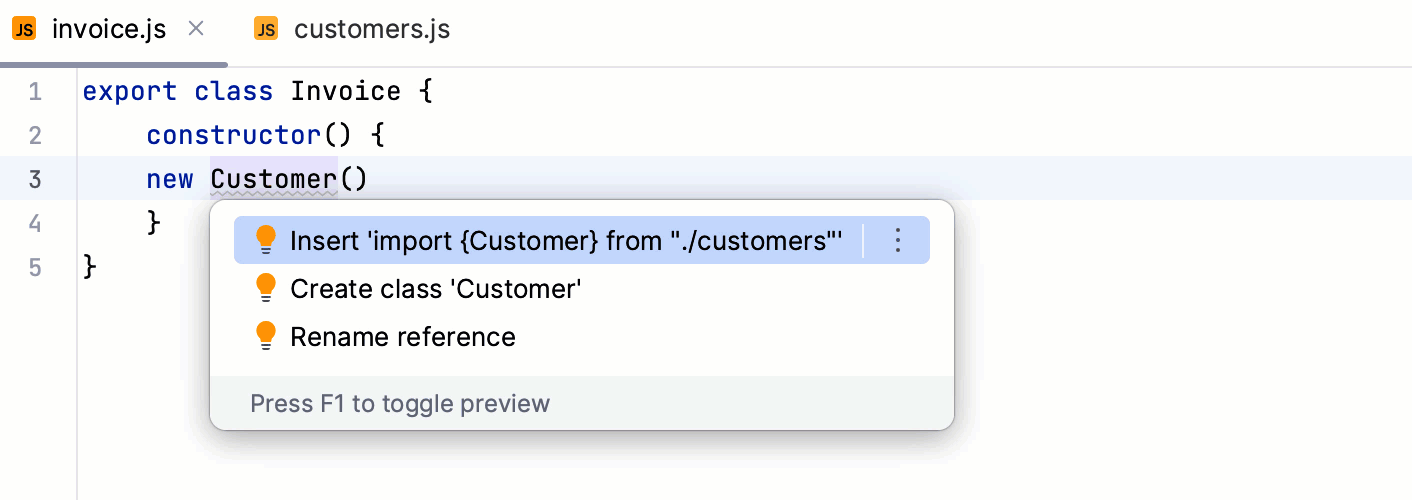
Task: Open the three-dot more options menu
Action: click(897, 240)
